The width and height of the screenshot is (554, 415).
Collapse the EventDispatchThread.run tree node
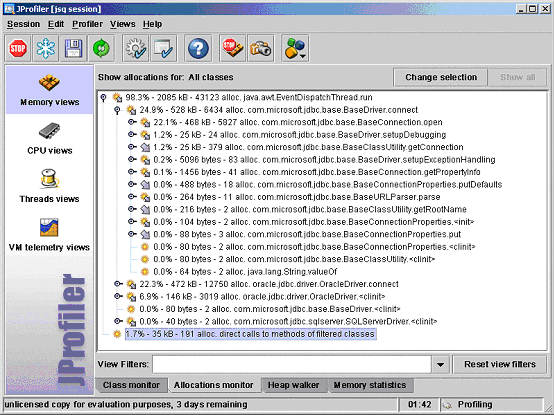(x=104, y=98)
